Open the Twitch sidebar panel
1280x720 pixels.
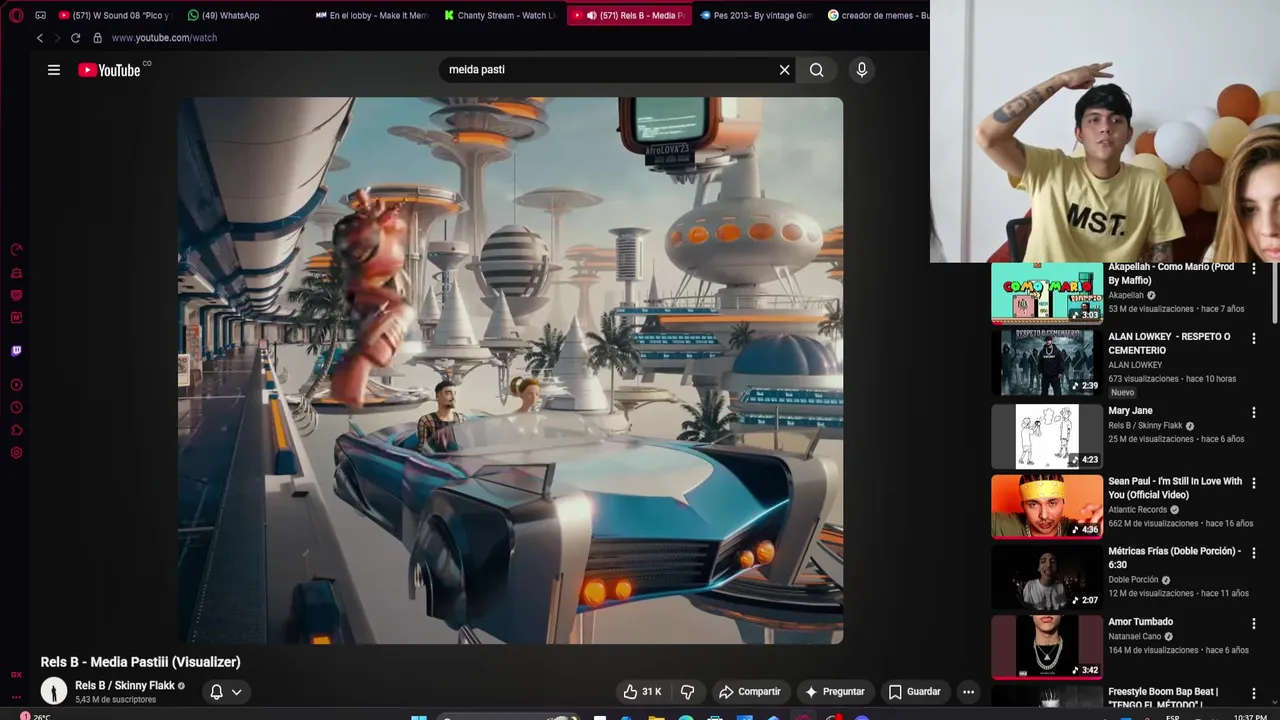click(x=16, y=351)
